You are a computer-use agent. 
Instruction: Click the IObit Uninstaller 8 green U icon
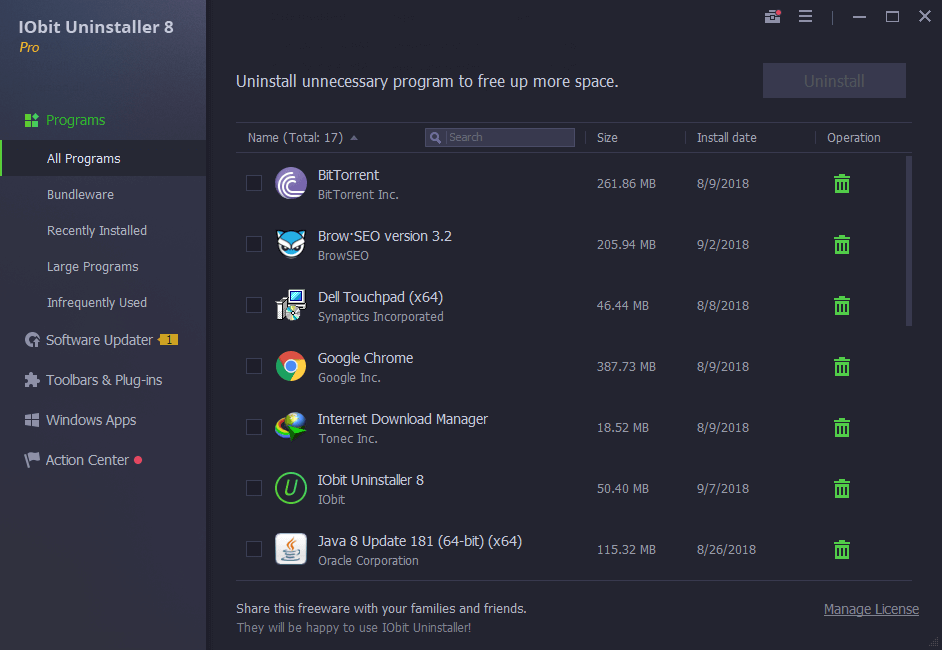291,488
